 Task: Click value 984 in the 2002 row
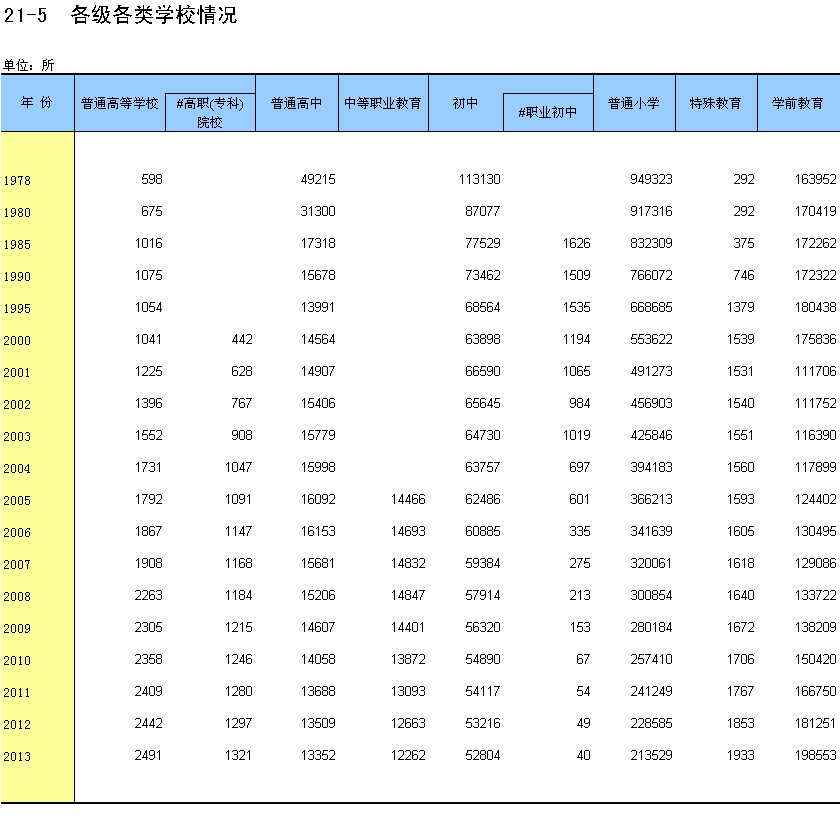click(580, 404)
